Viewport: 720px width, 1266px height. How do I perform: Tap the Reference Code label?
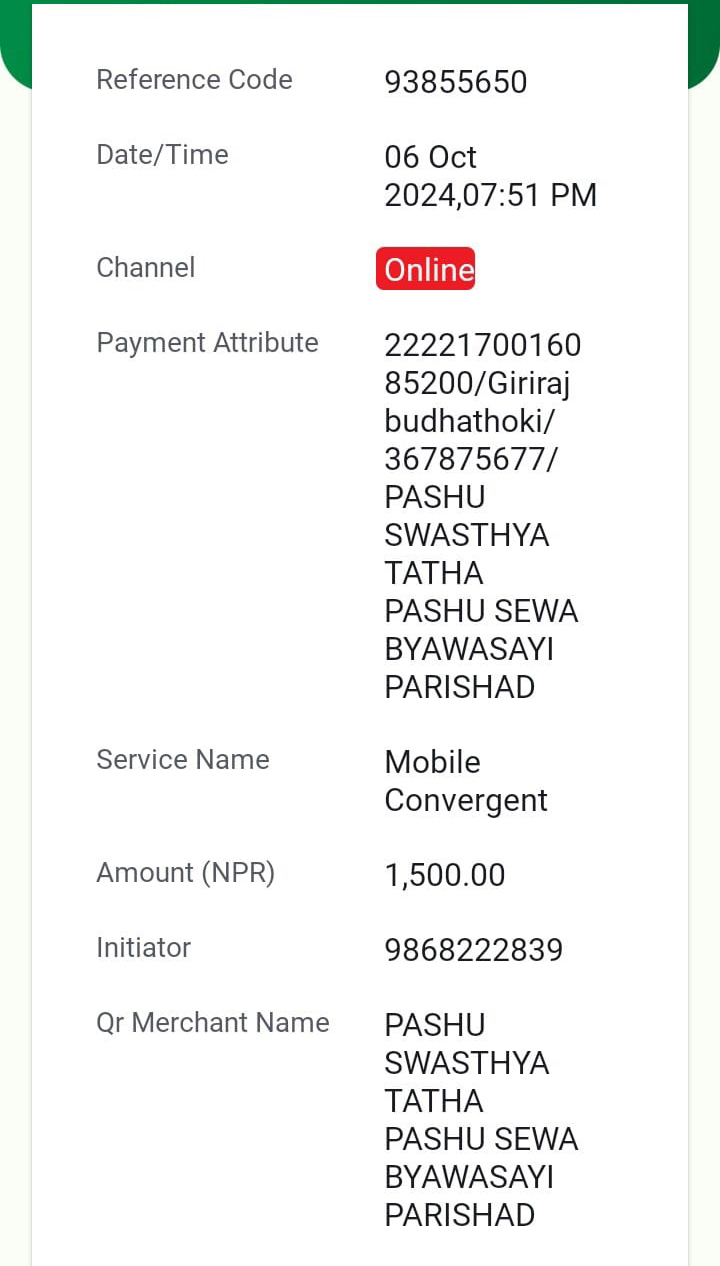(194, 80)
